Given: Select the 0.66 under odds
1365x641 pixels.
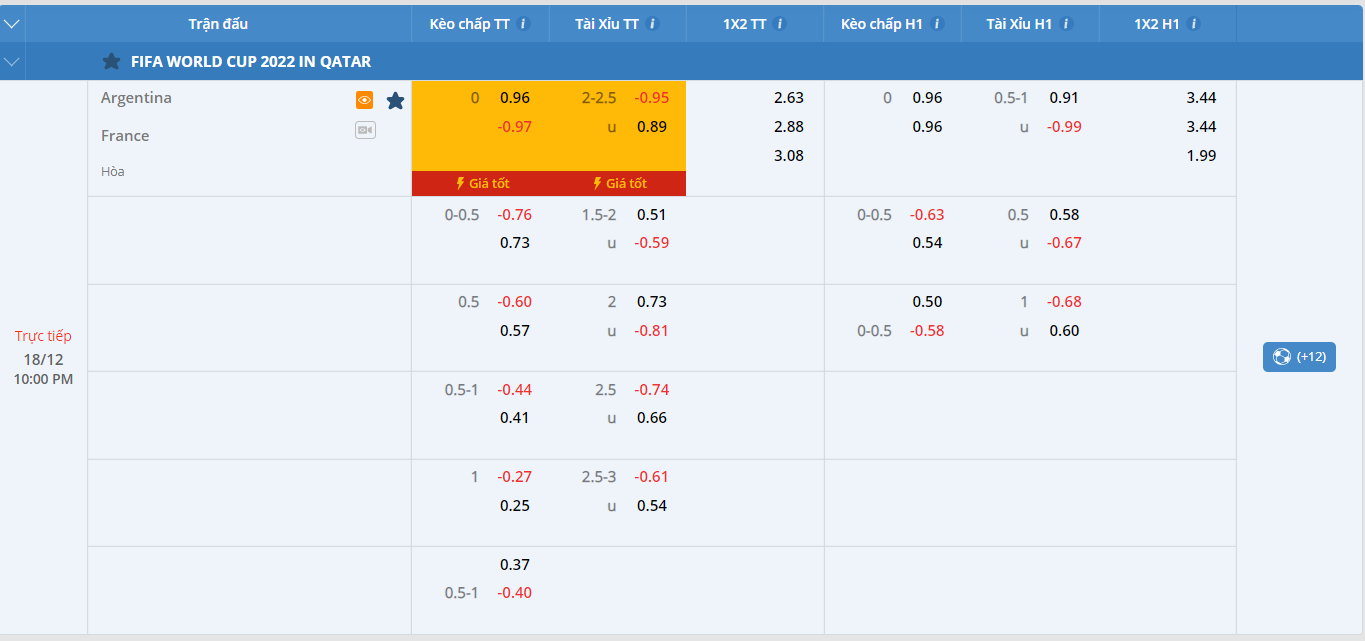Looking at the screenshot, I should pyautogui.click(x=652, y=418).
